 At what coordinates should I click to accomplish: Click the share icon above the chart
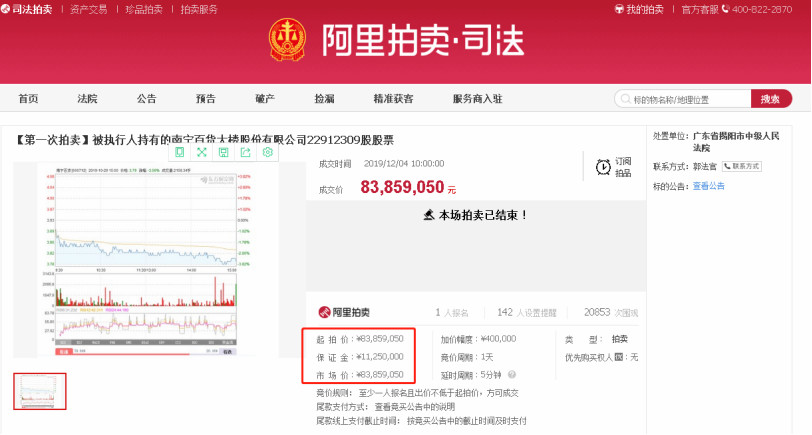pyautogui.click(x=245, y=152)
